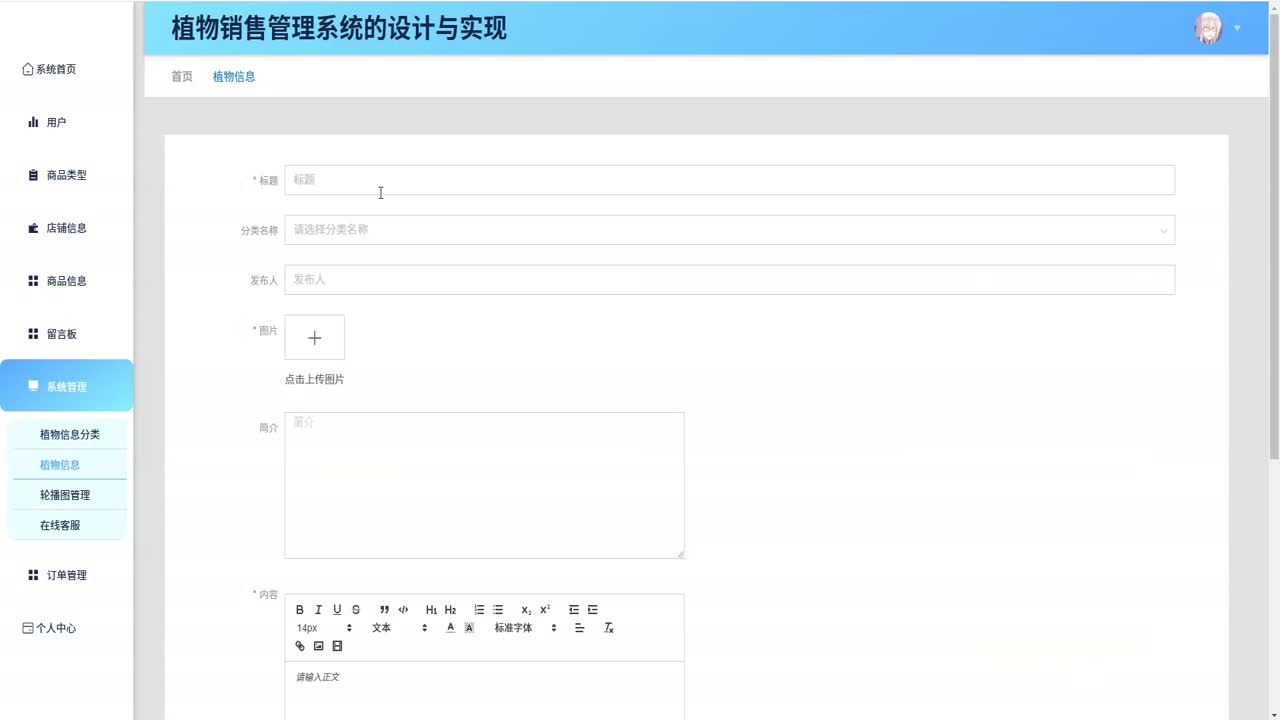The width and height of the screenshot is (1280, 720).
Task: Click the 请输入正文 editor content area
Action: [484, 691]
